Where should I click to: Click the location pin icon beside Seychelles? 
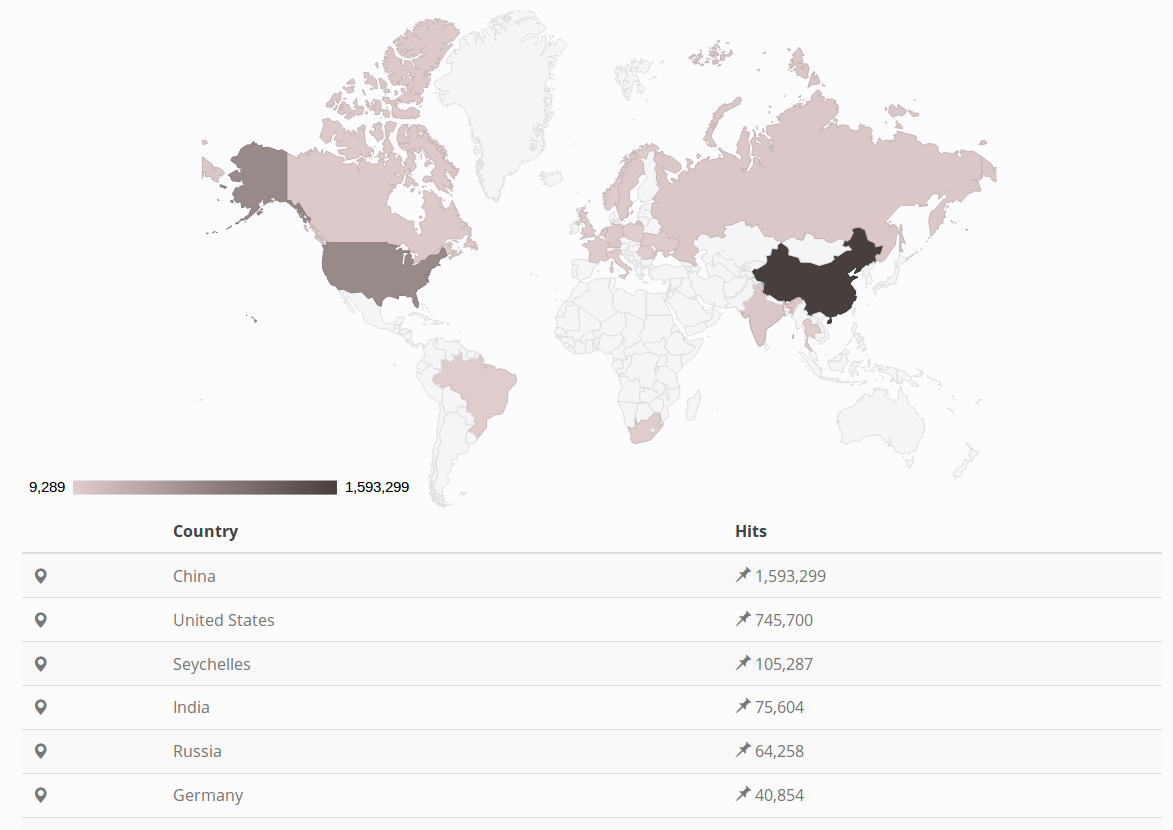[x=41, y=664]
